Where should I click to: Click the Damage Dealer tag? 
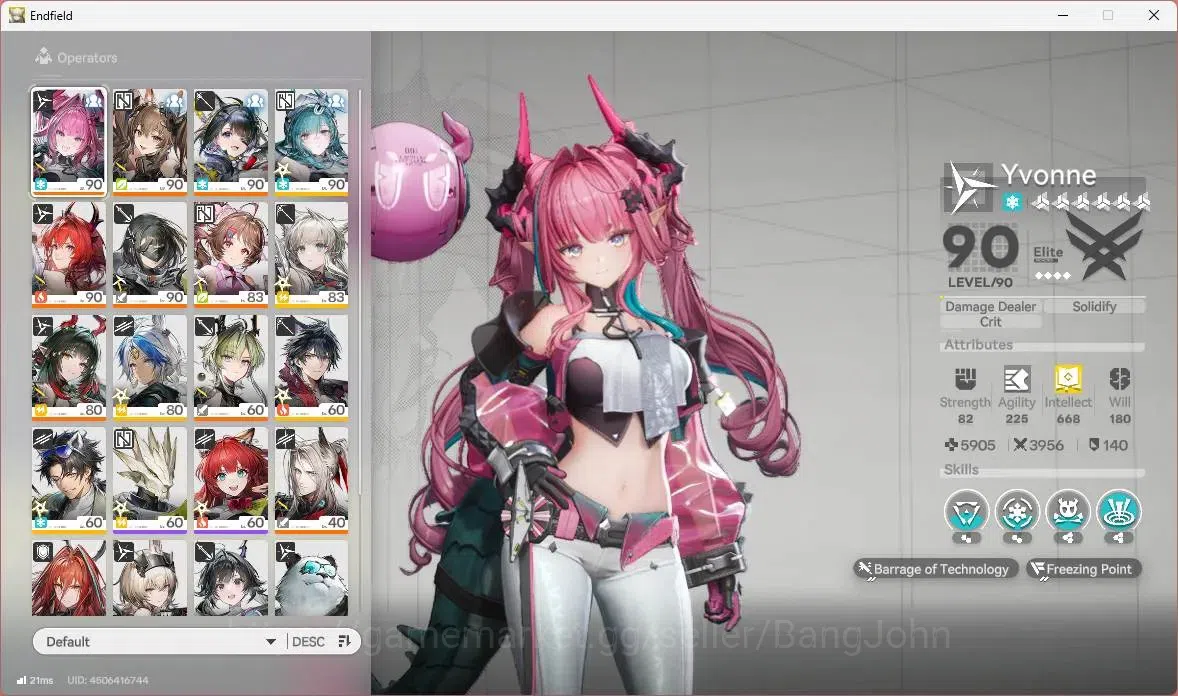(x=990, y=306)
